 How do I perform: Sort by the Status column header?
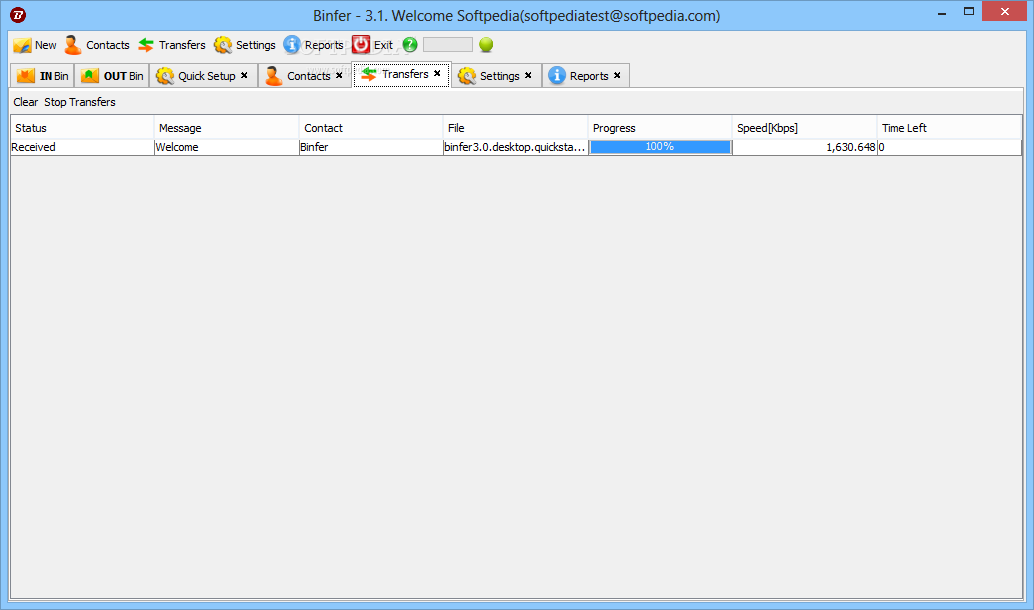(82, 128)
